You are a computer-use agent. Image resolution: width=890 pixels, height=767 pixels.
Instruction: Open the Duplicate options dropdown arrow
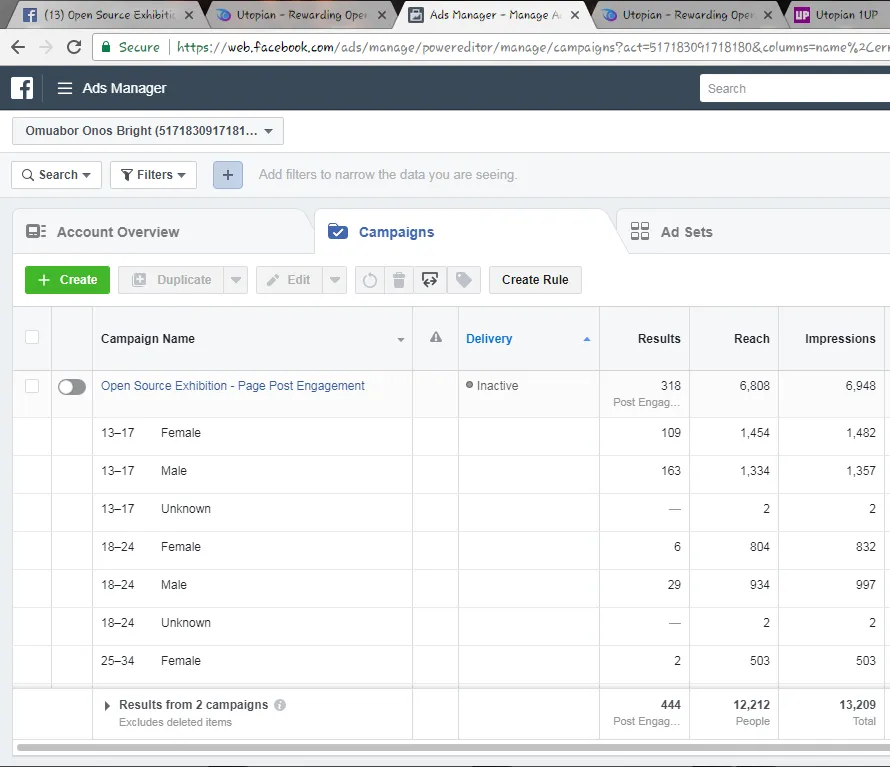[x=236, y=280]
